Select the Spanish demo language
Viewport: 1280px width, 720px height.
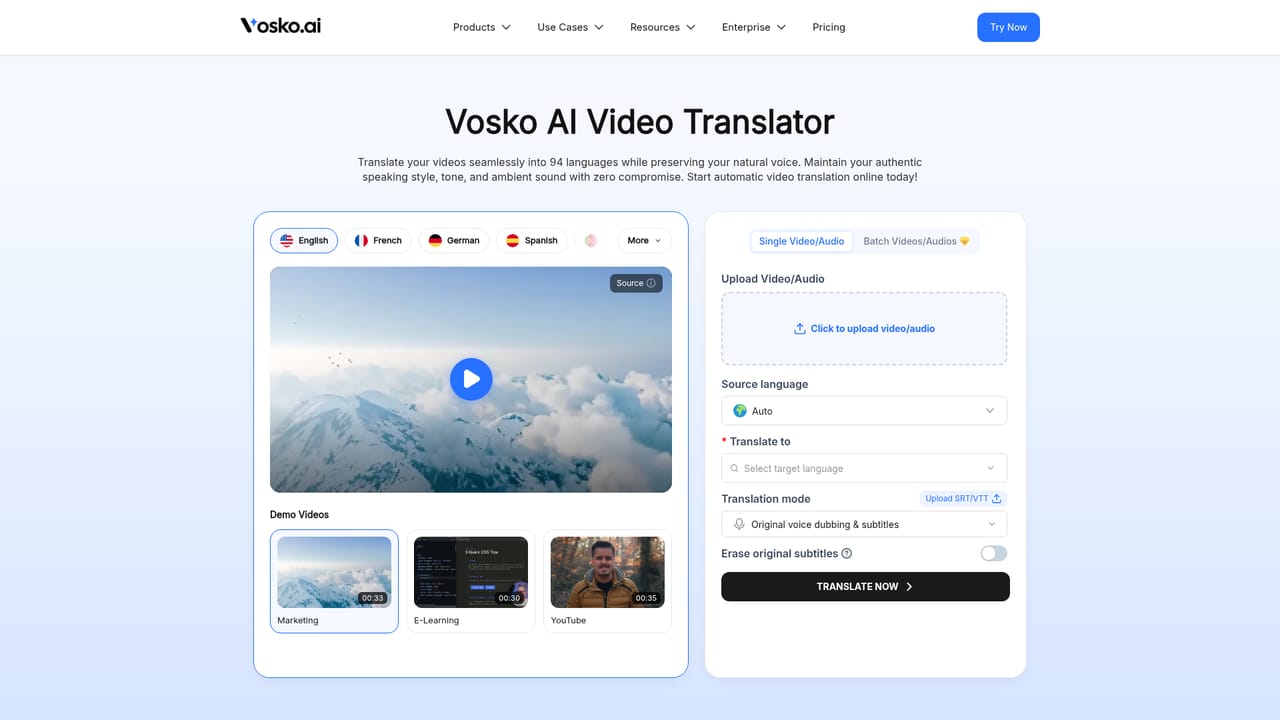click(x=532, y=240)
